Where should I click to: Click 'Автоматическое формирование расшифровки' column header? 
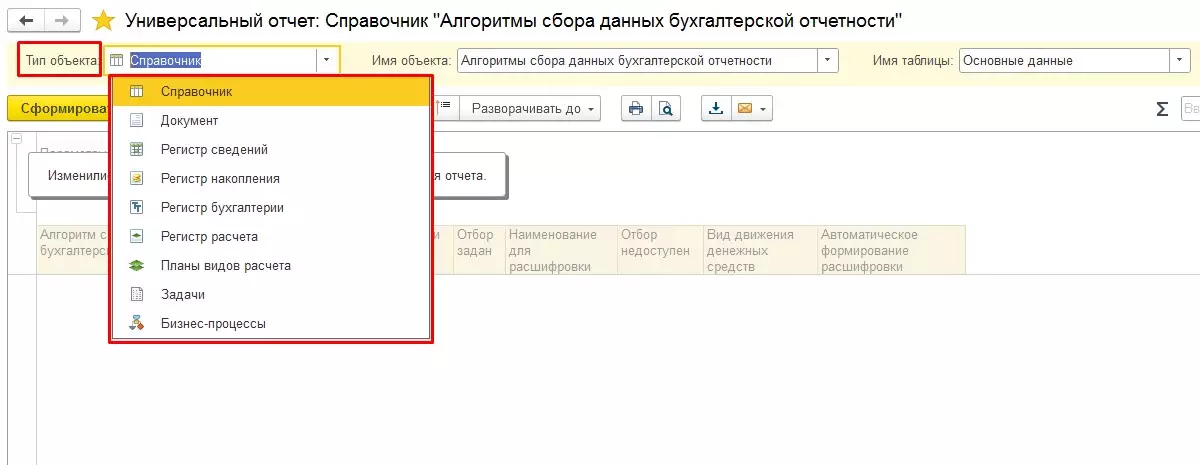[x=891, y=249]
